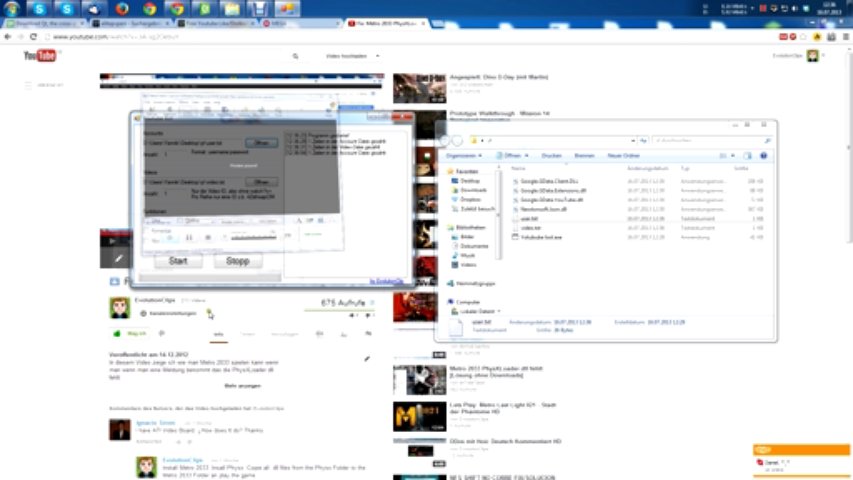
Task: Open the explorer help icon
Action: [x=764, y=156]
